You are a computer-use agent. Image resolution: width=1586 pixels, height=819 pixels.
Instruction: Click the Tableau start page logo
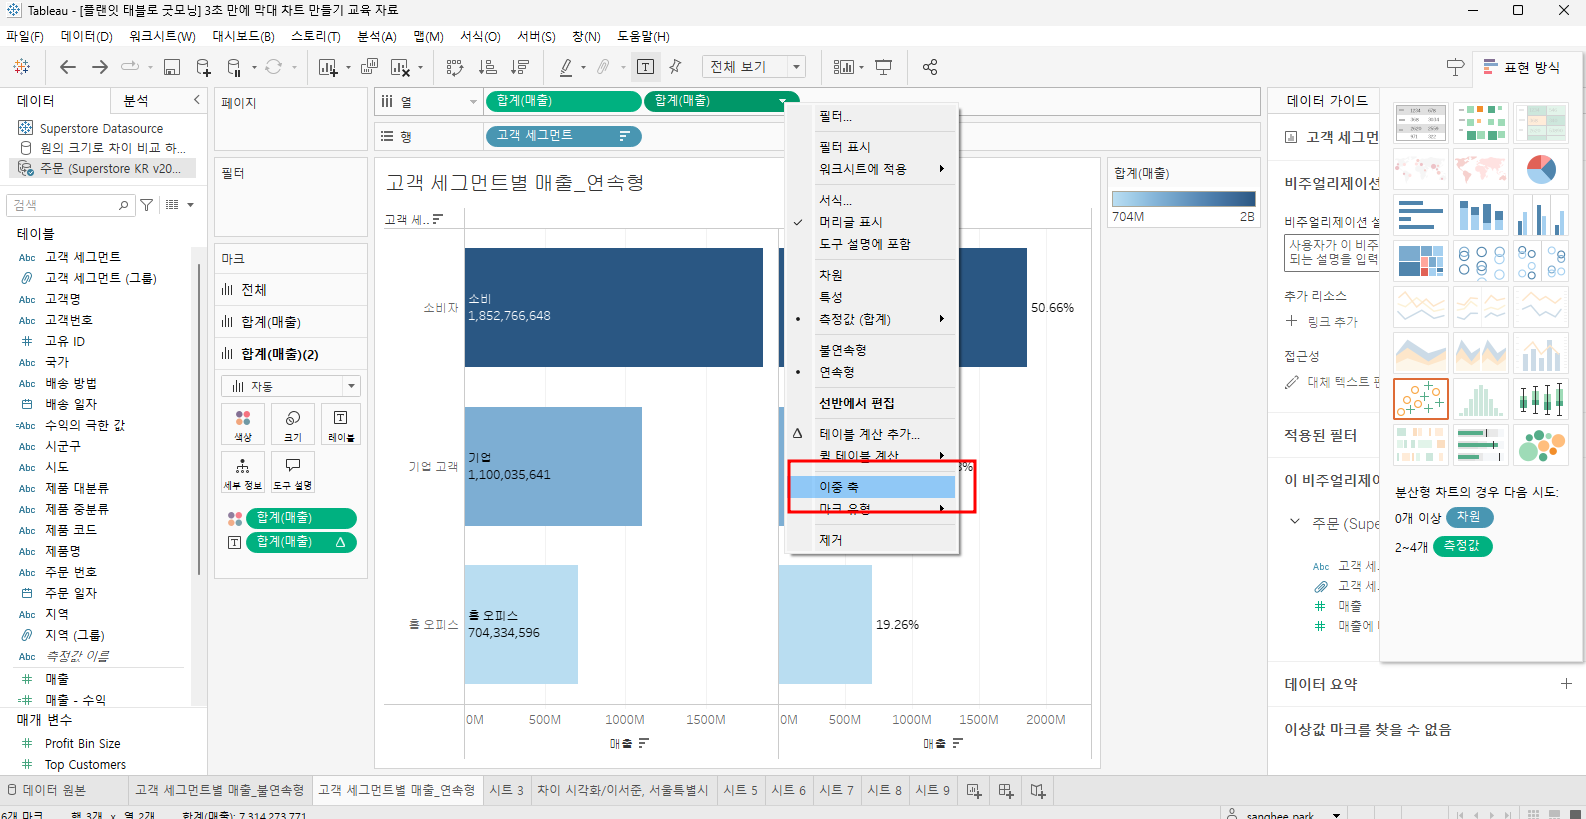click(22, 67)
